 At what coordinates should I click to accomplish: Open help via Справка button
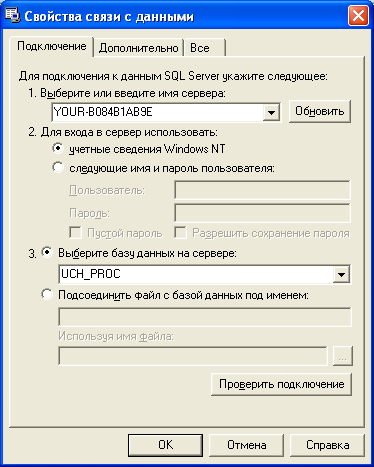(327, 445)
